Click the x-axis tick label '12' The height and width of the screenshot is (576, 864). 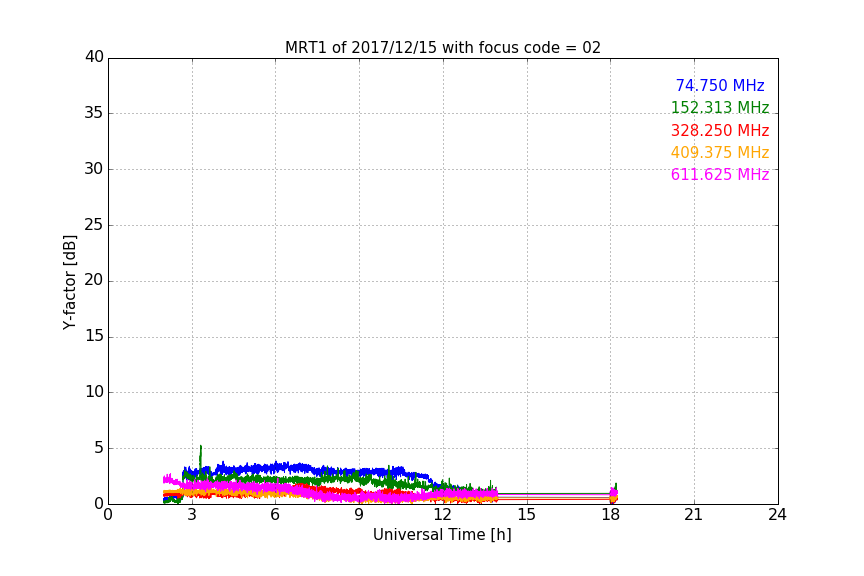[443, 515]
